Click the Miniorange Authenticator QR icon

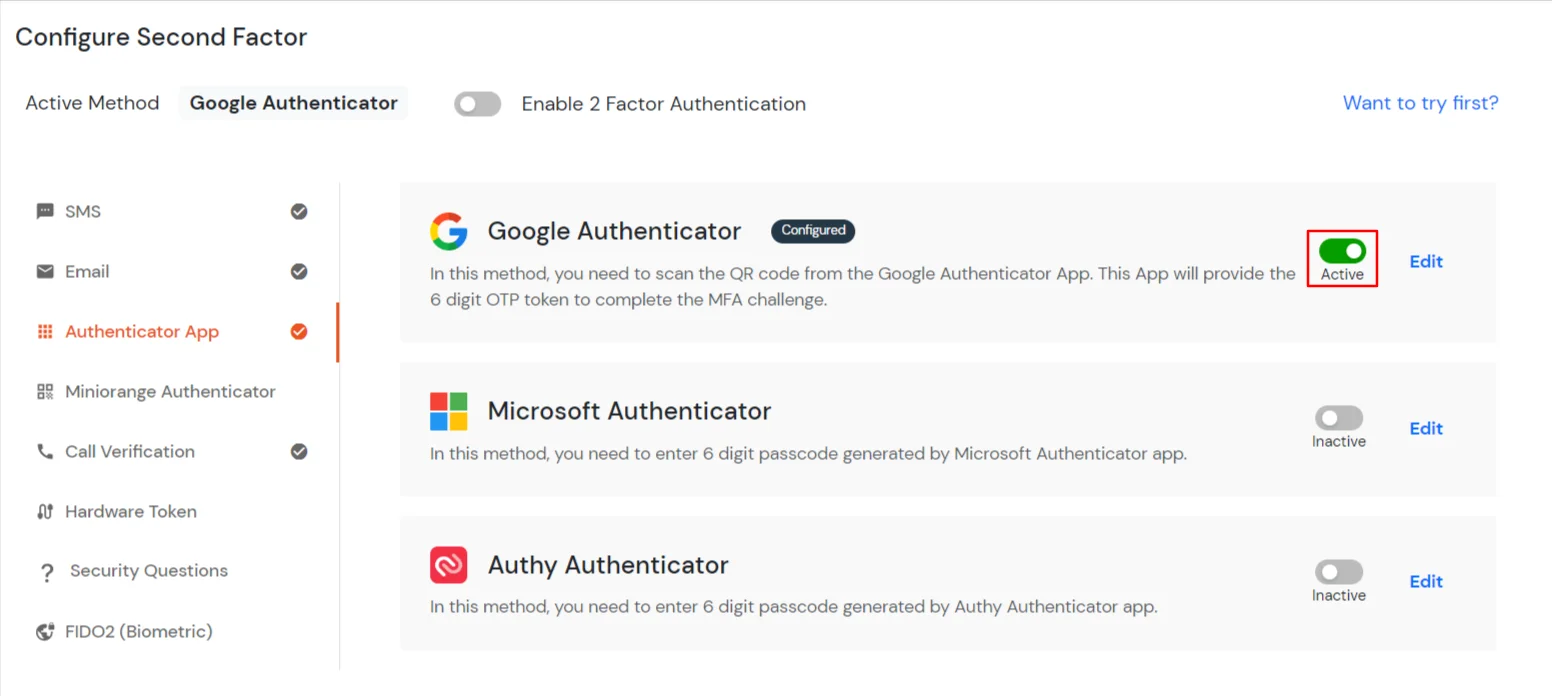[44, 391]
